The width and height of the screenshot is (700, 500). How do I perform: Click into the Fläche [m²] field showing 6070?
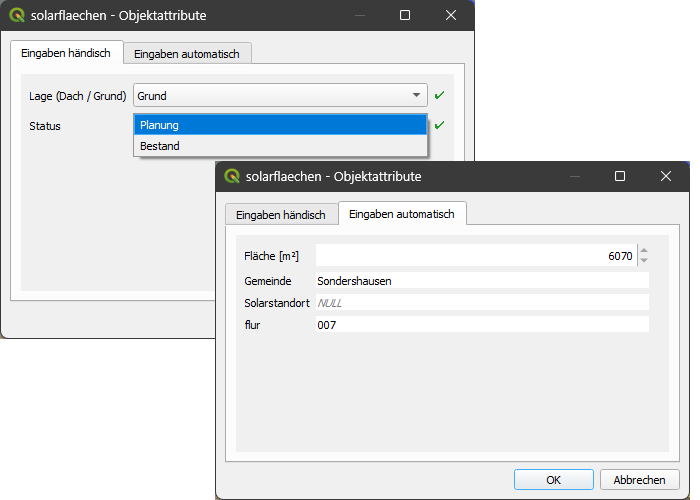(x=476, y=256)
